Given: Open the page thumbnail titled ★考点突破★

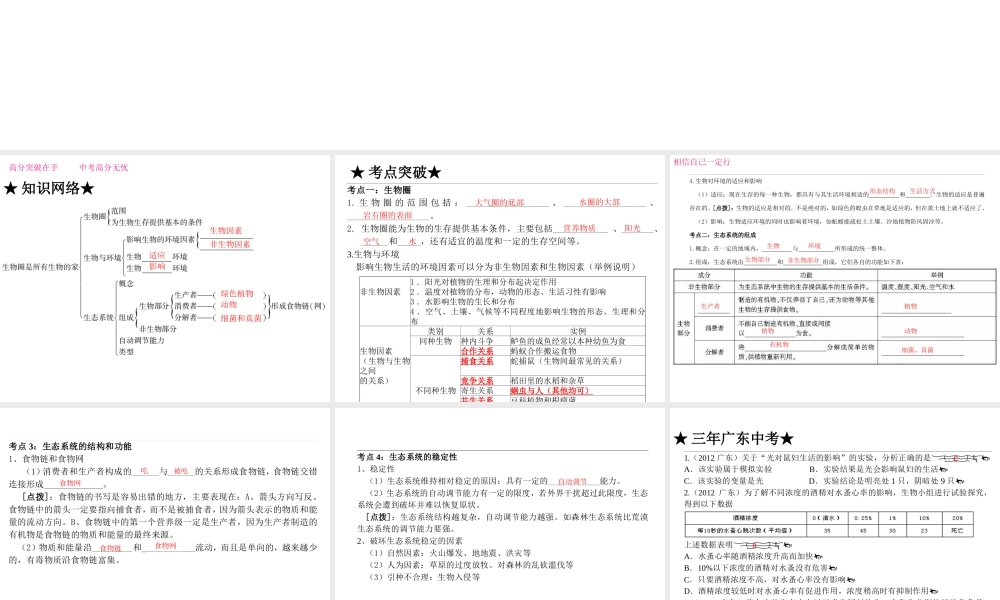Looking at the screenshot, I should tap(499, 278).
